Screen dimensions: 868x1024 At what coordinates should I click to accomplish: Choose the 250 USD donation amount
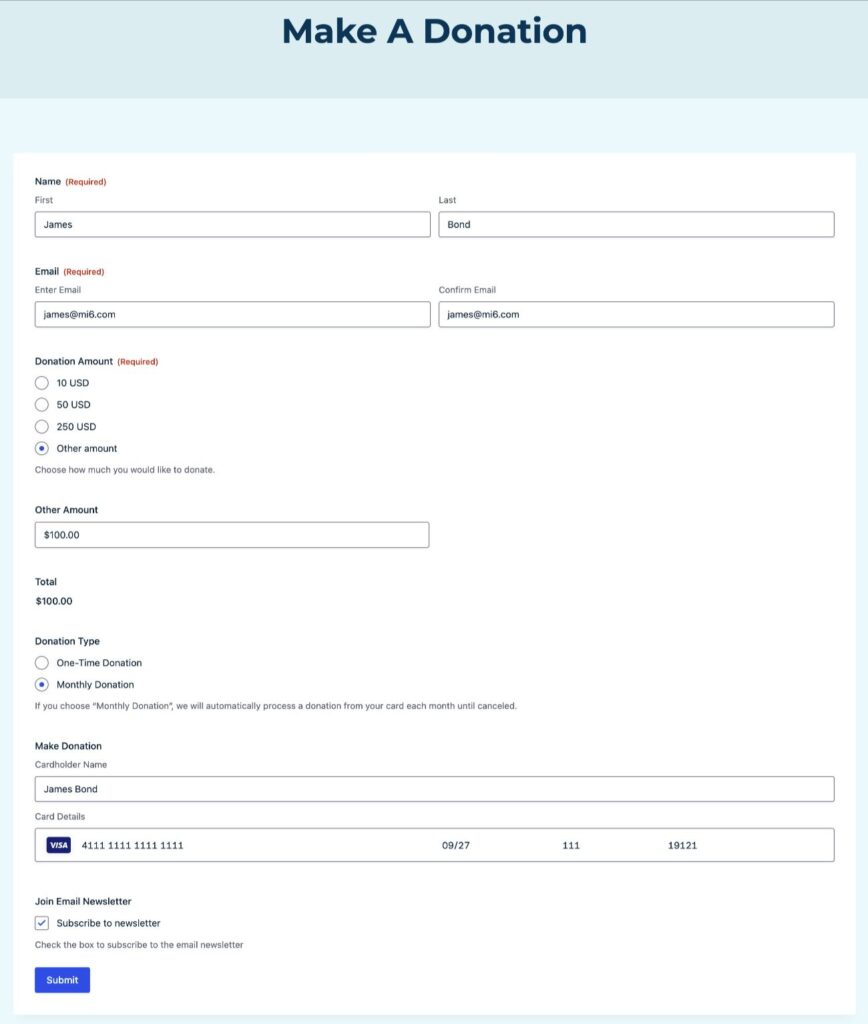42,426
